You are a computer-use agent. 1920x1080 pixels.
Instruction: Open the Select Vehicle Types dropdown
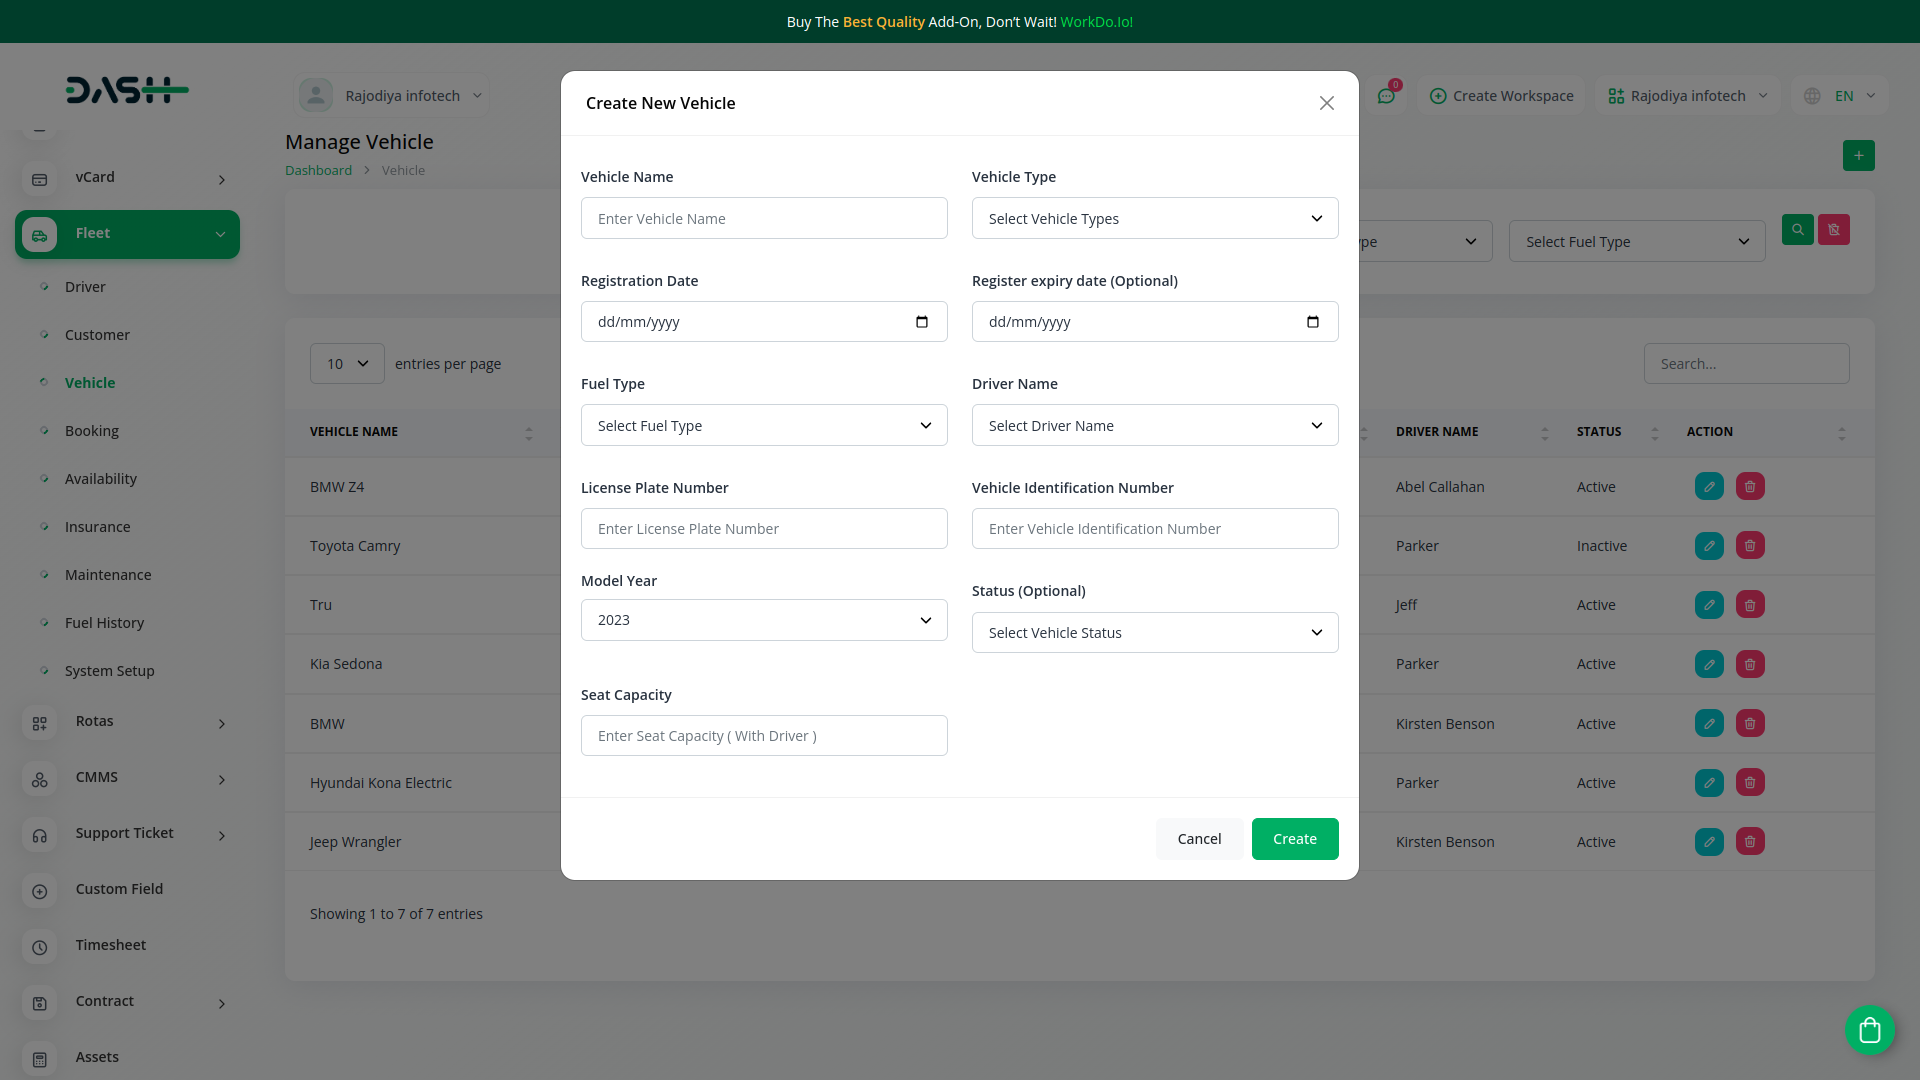tap(1154, 218)
